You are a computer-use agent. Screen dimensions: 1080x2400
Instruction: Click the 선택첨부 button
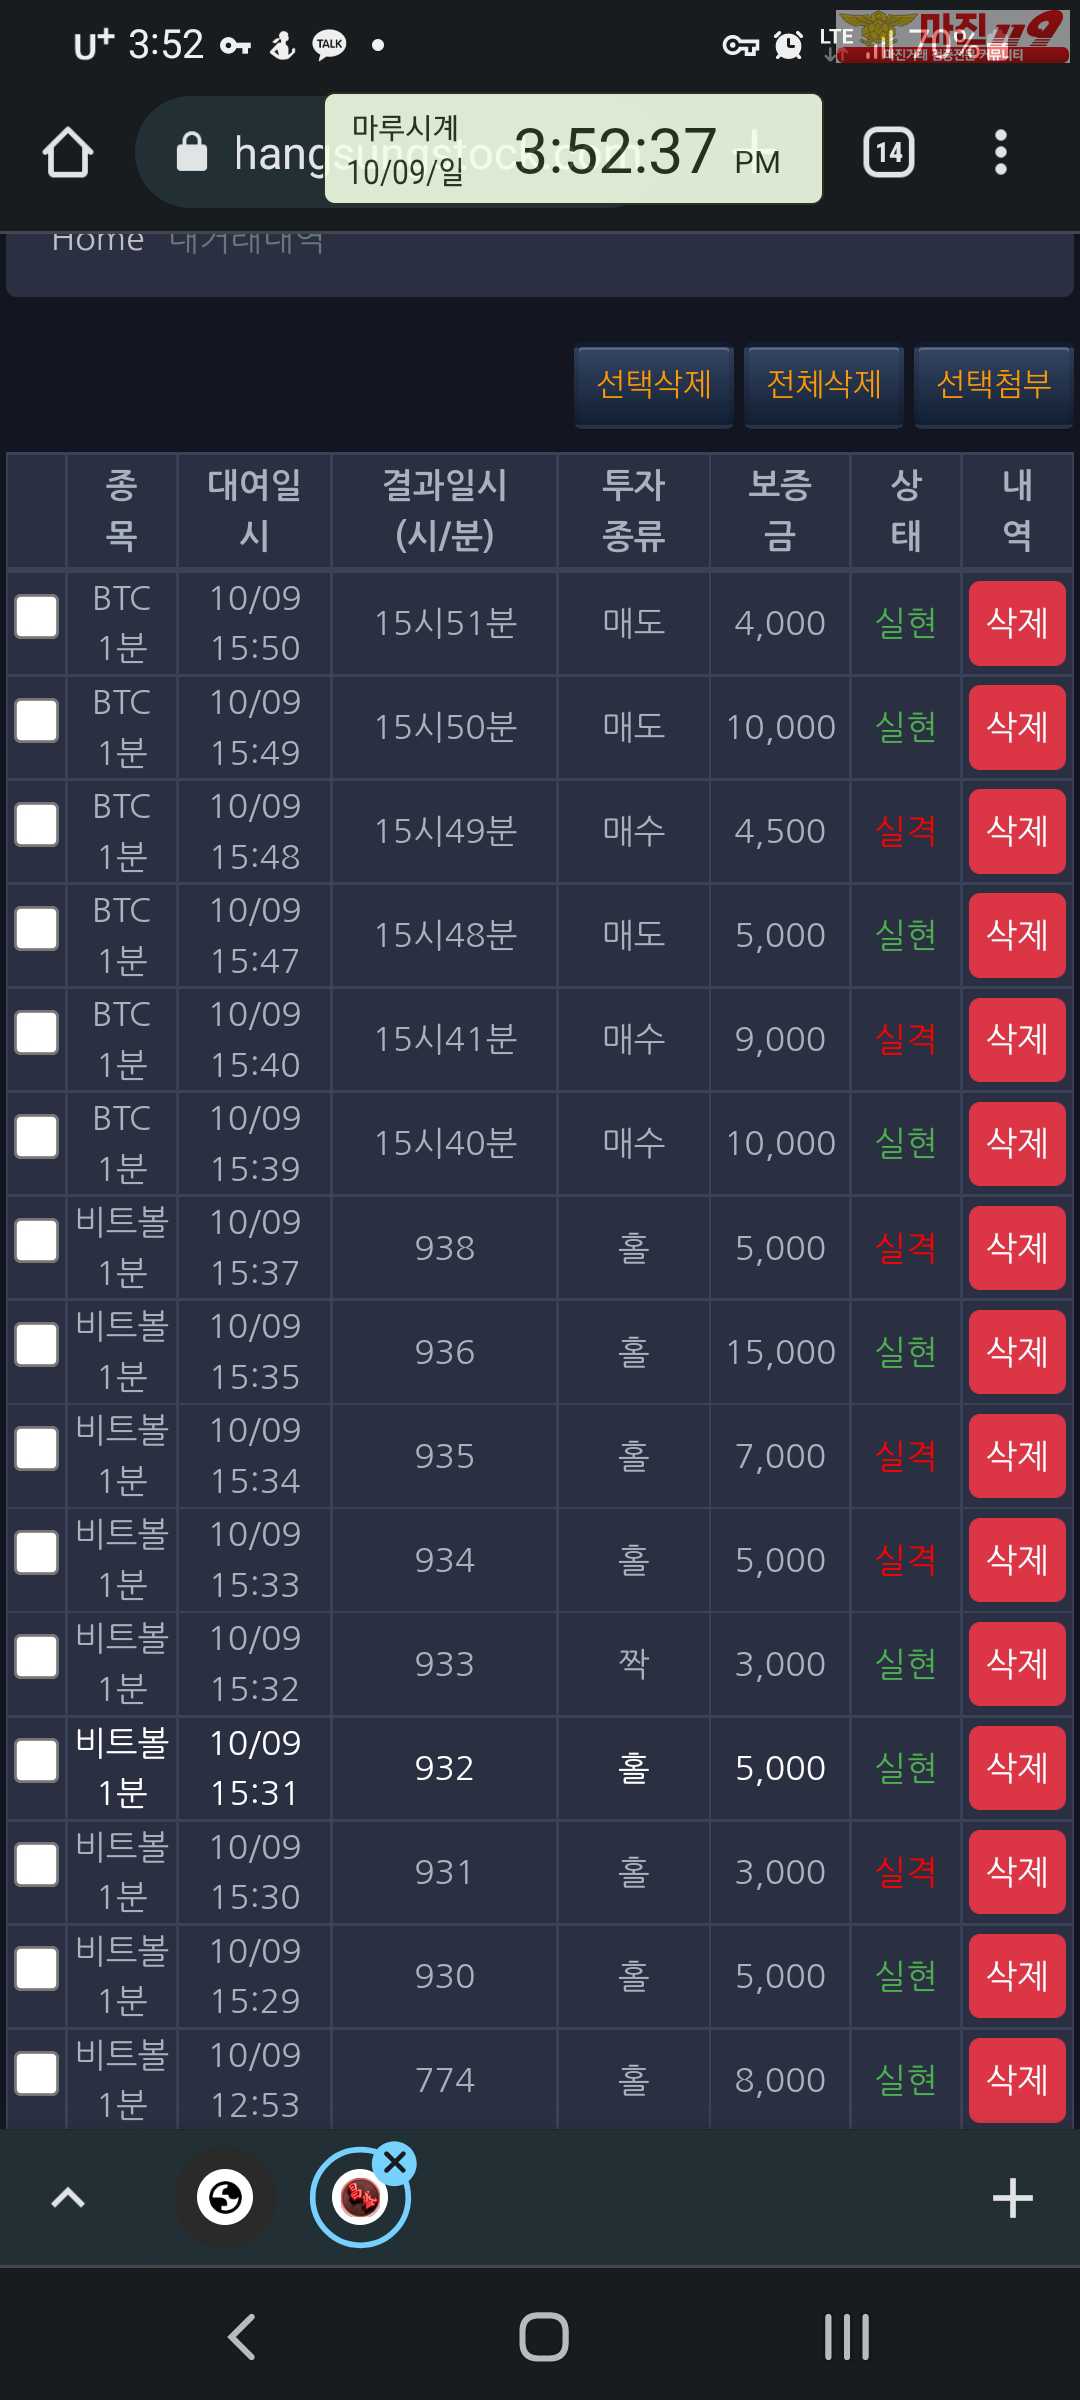[x=994, y=385]
